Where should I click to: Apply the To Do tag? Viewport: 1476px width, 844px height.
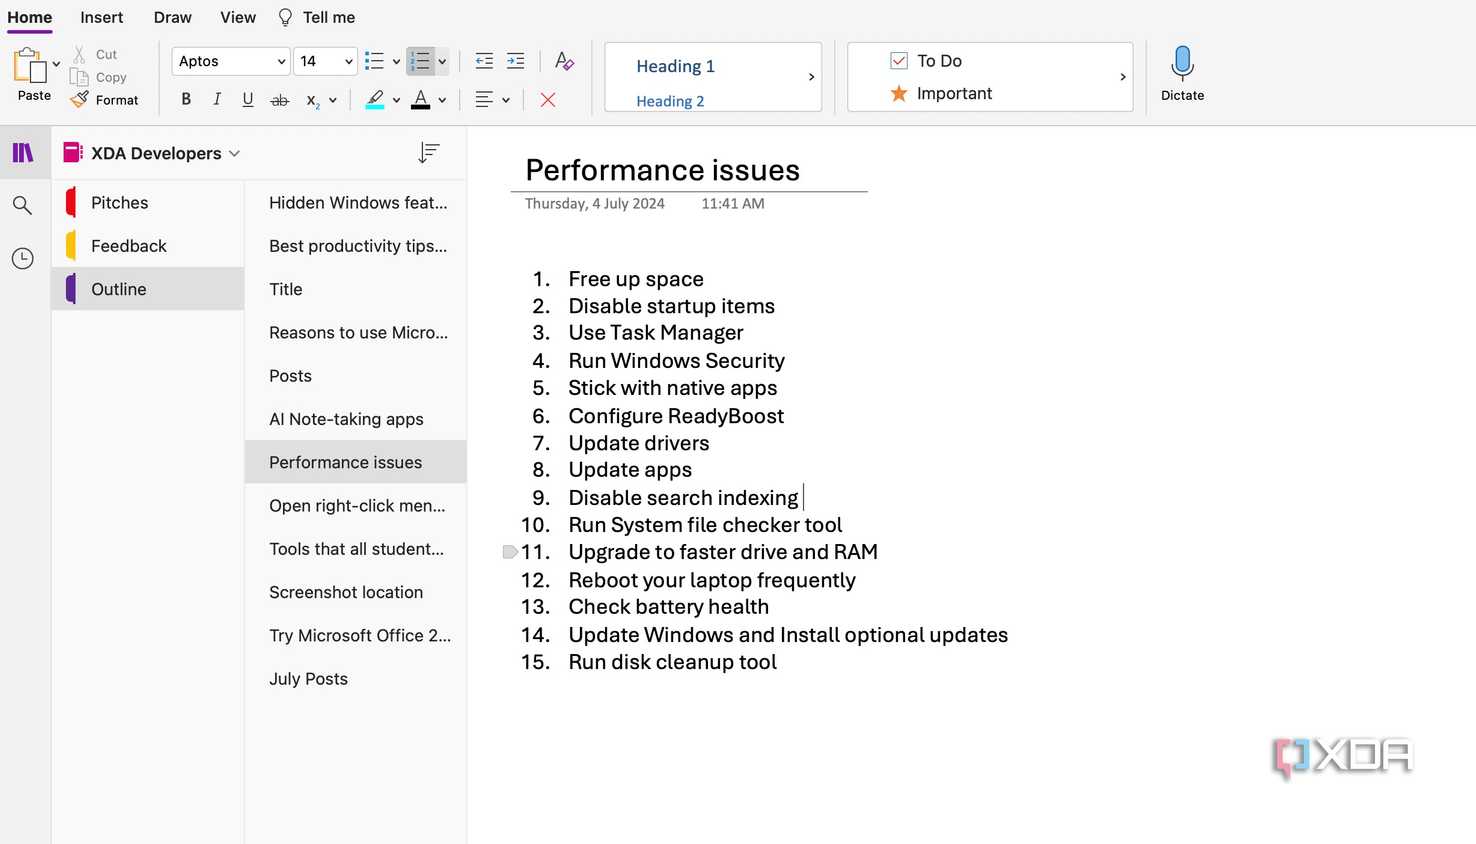[926, 61]
